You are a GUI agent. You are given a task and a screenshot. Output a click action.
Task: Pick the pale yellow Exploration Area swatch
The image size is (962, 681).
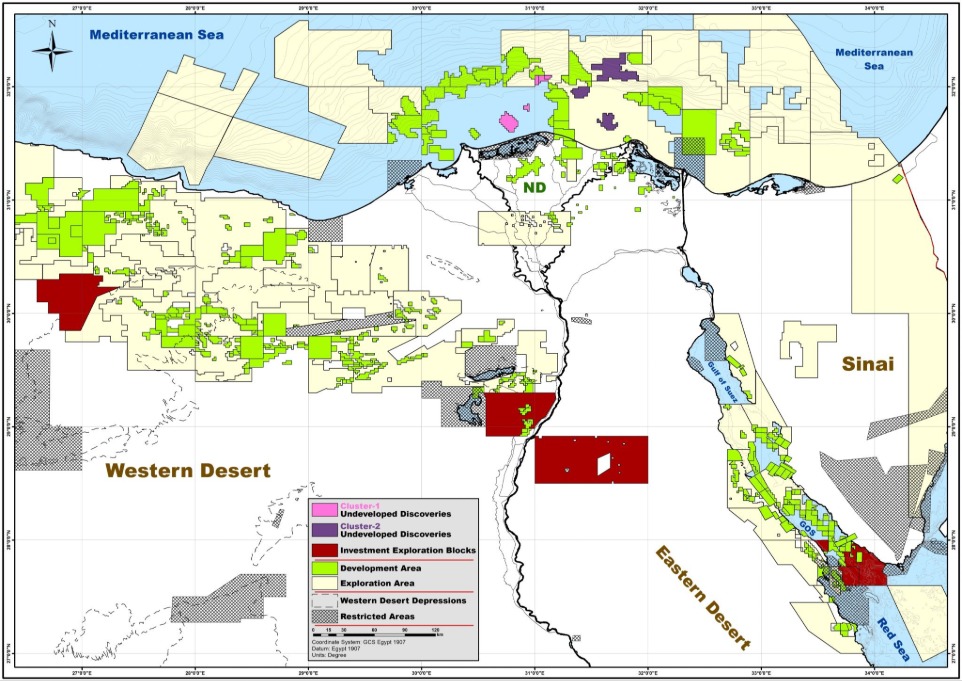[x=323, y=583]
